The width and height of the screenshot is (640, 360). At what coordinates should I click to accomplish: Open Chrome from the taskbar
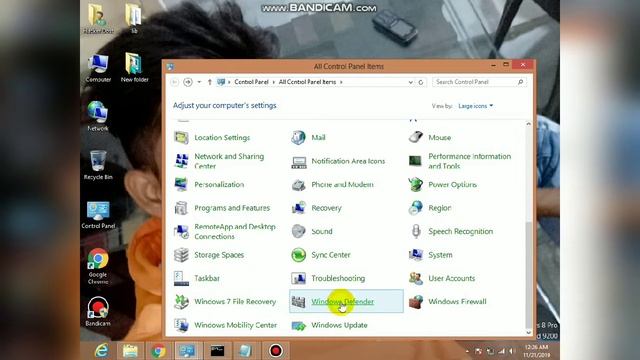pos(159,351)
